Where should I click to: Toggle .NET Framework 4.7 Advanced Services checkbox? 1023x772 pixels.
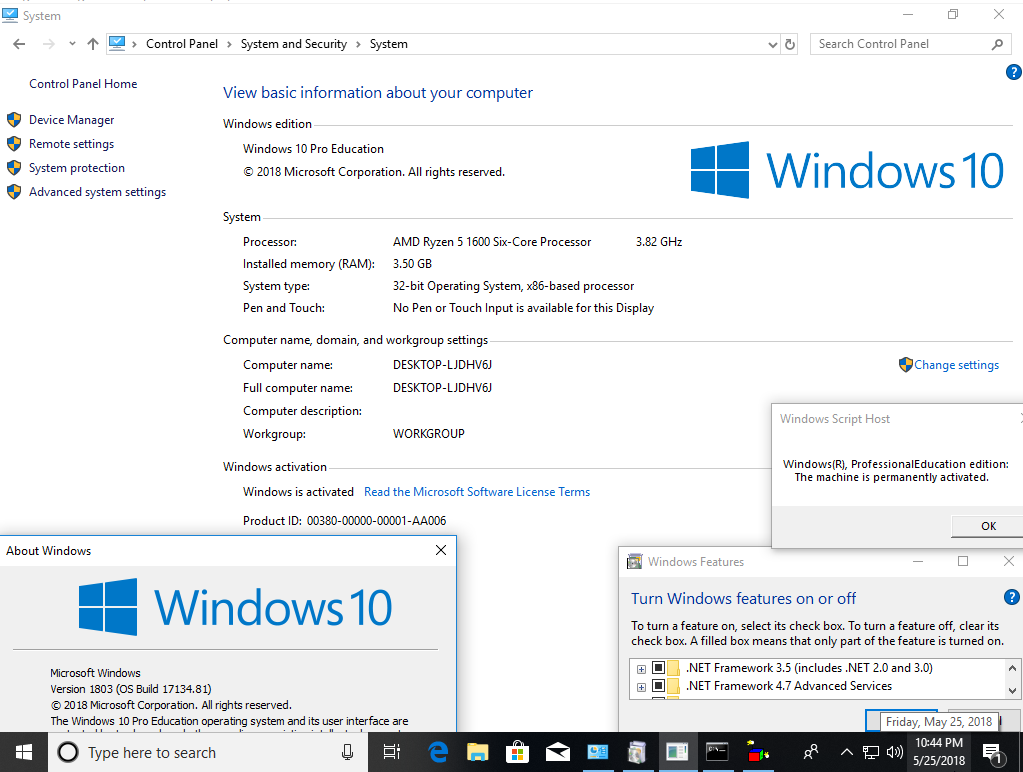(x=658, y=686)
